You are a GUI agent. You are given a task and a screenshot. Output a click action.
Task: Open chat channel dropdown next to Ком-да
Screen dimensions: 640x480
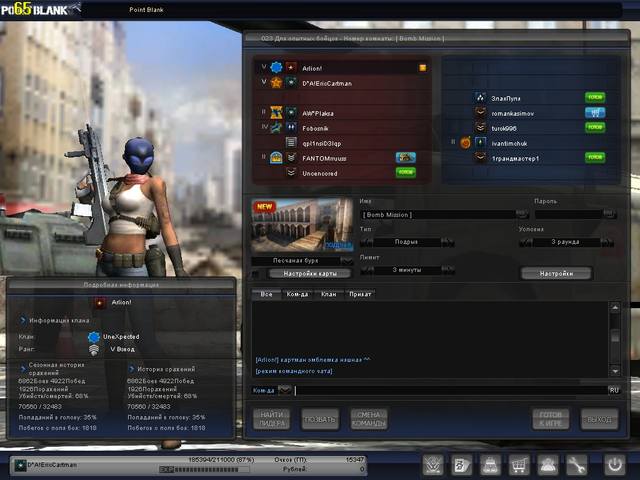(x=285, y=390)
